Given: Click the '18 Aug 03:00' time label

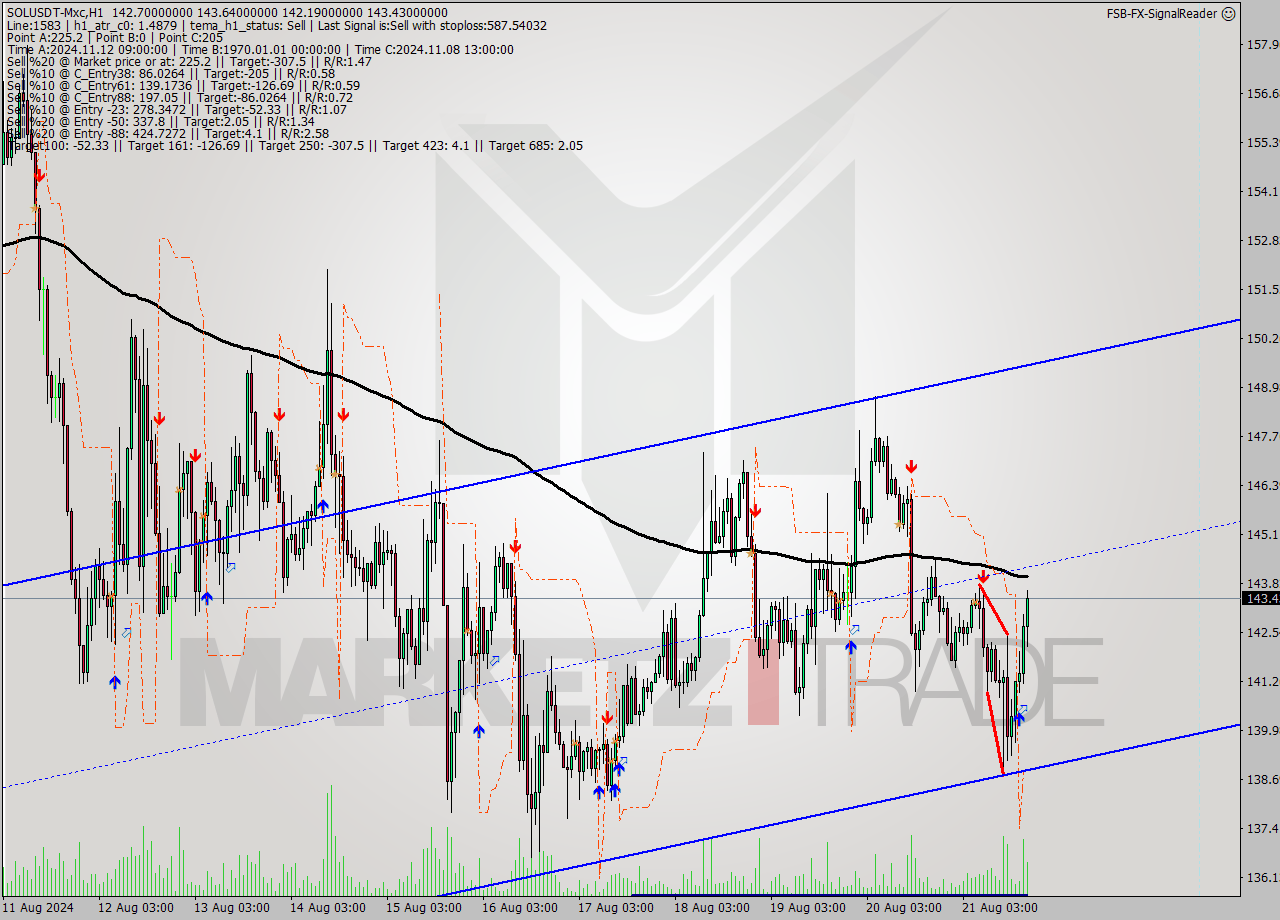Looking at the screenshot, I should point(712,907).
